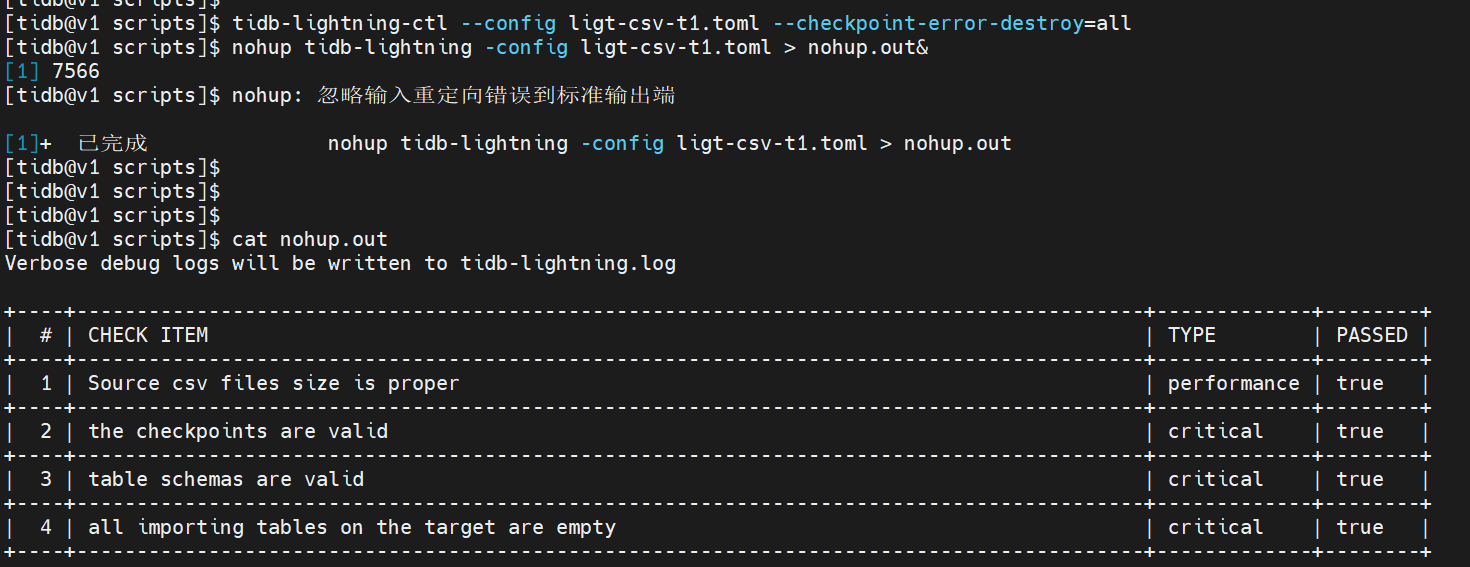Click "all importing tables on the target are empty"
Screen dimensions: 1470x567
[351, 528]
